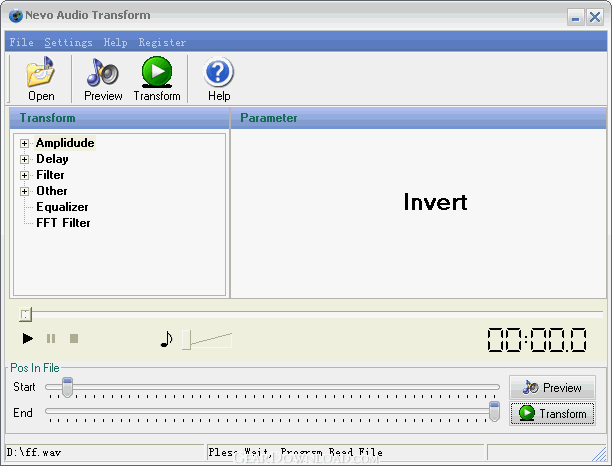Click the music note volume icon
612x466 pixels.
pyautogui.click(x=167, y=339)
